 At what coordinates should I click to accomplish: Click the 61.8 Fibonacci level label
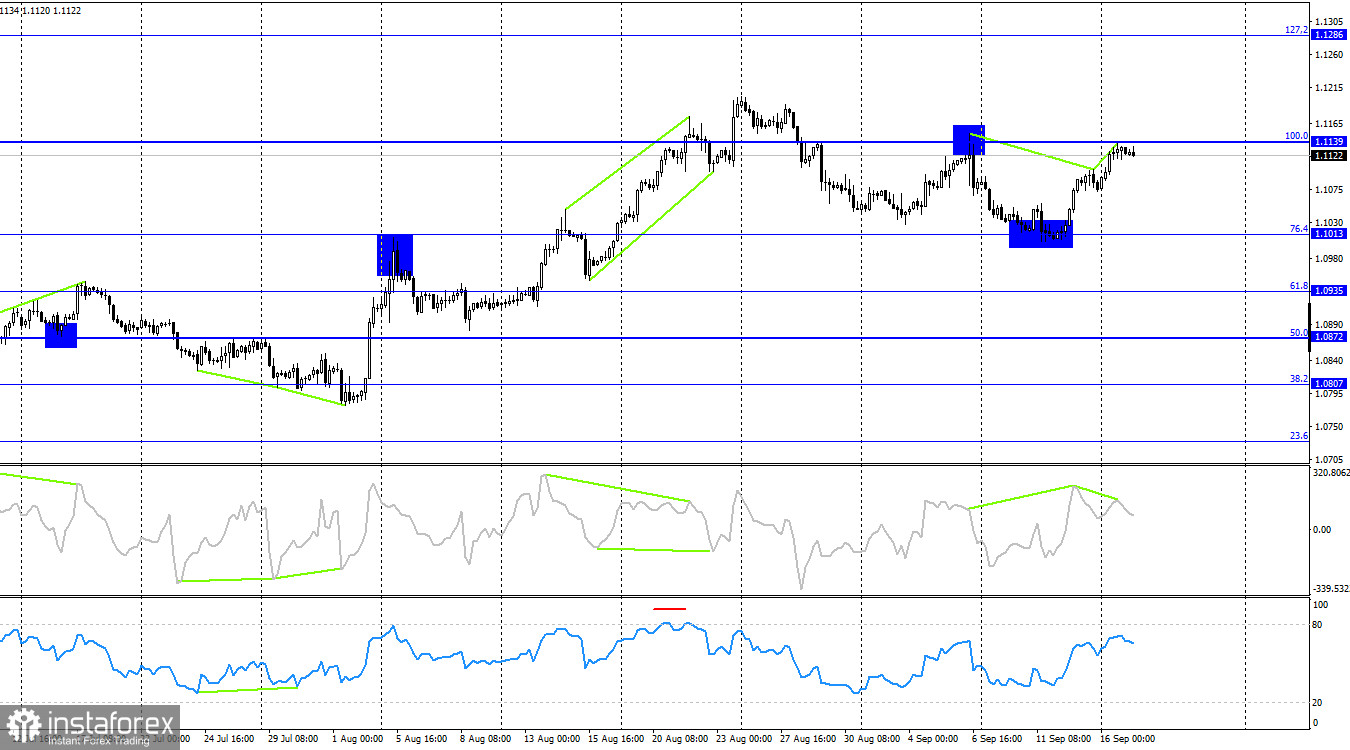pos(1299,286)
